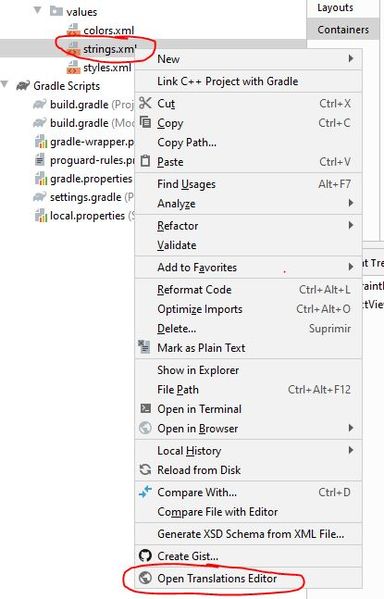Expand the New submenu arrow
Screen dimensions: 384x599
(351, 58)
